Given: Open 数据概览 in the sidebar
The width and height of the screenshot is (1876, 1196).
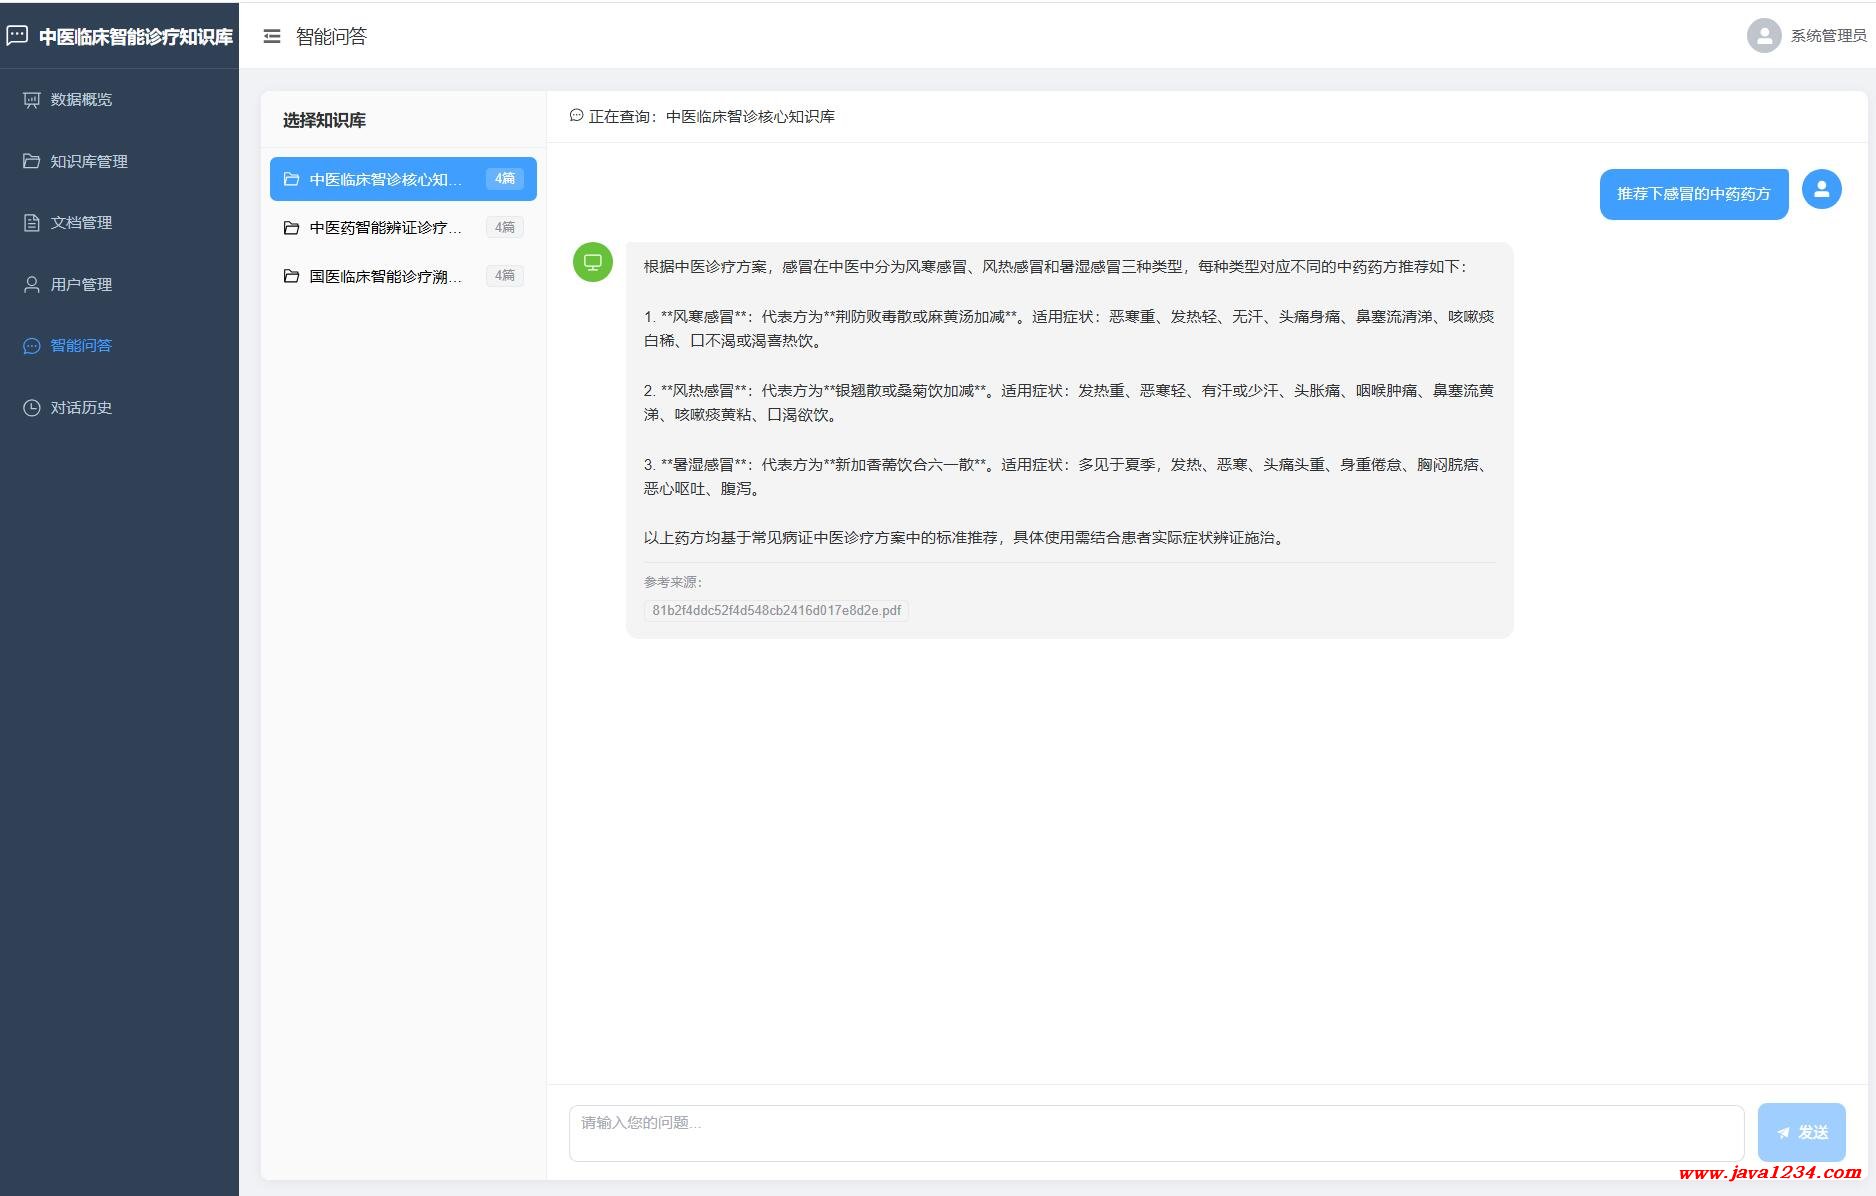Looking at the screenshot, I should point(81,100).
